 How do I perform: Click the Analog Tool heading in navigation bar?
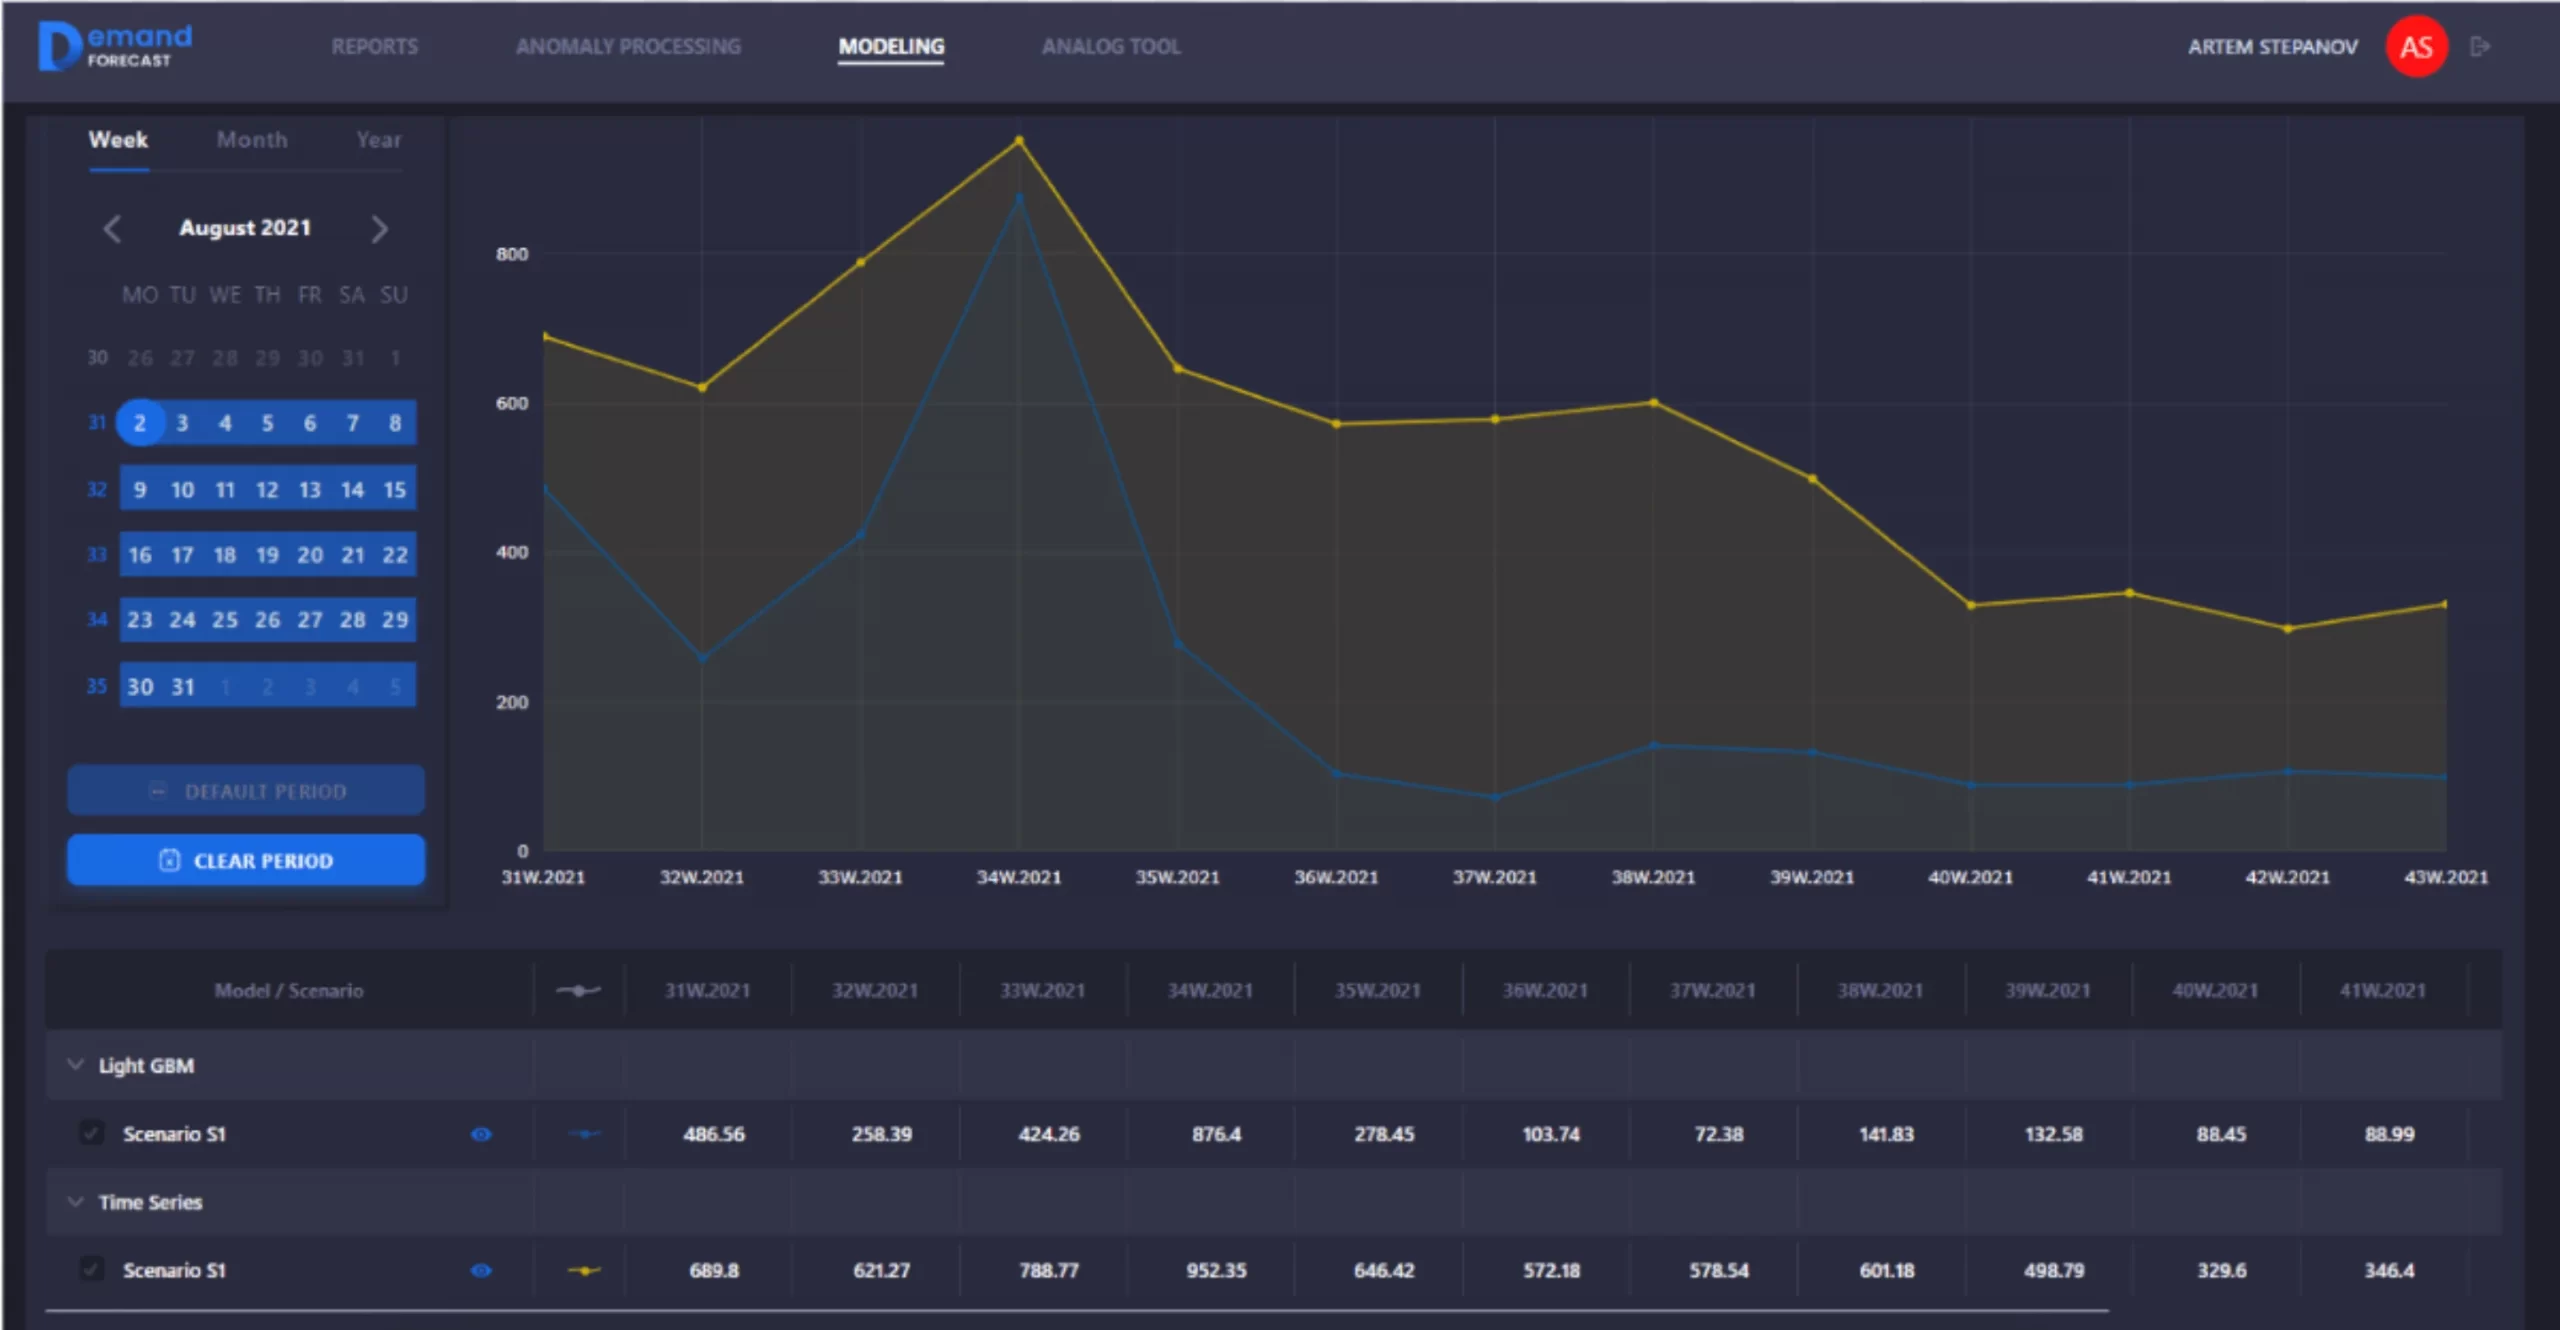[1110, 47]
